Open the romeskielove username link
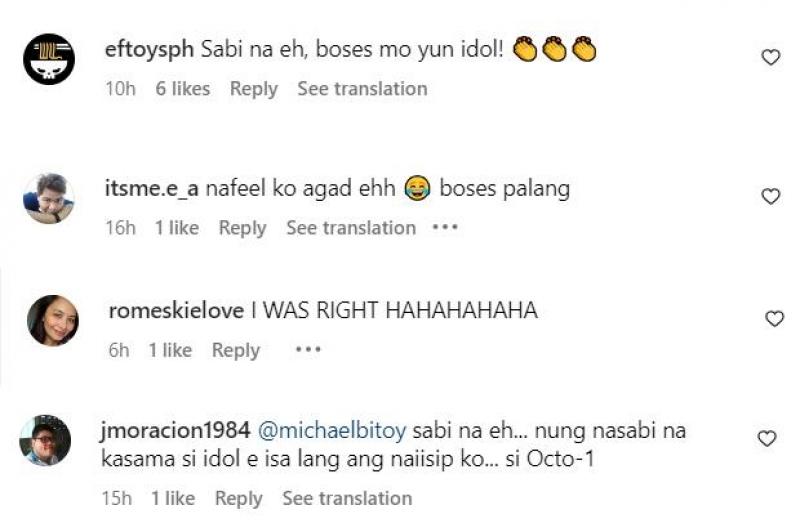 coord(175,311)
